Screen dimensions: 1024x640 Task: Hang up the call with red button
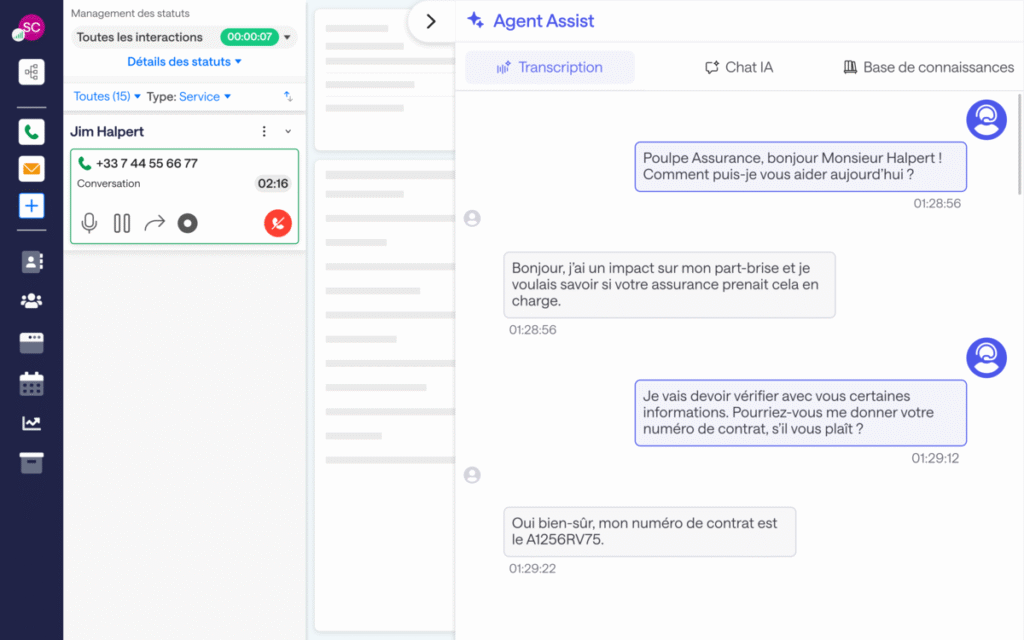coord(278,223)
